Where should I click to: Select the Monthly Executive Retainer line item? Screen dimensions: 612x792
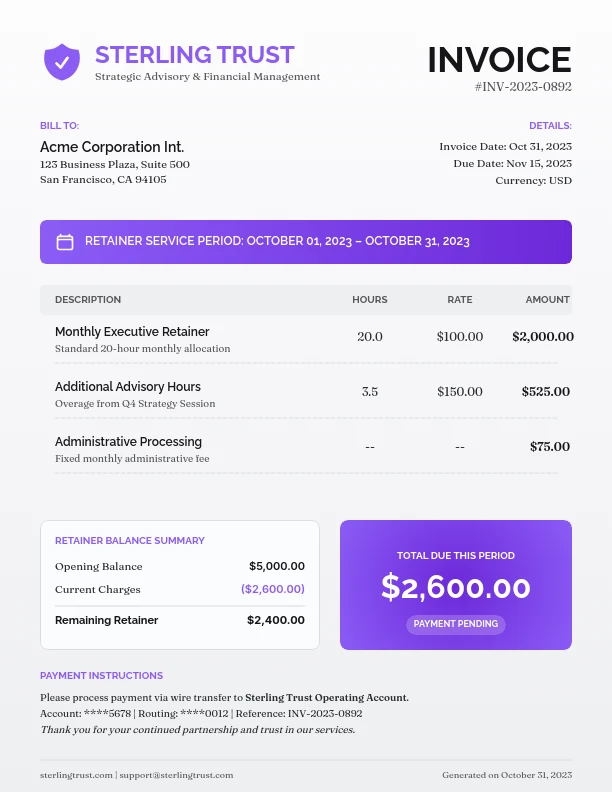(x=132, y=332)
